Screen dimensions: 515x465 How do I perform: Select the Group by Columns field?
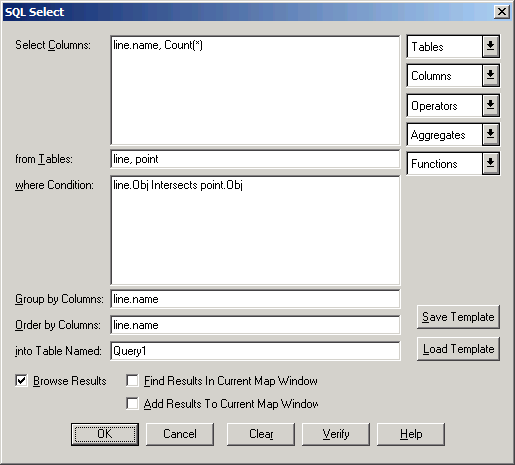pos(255,299)
